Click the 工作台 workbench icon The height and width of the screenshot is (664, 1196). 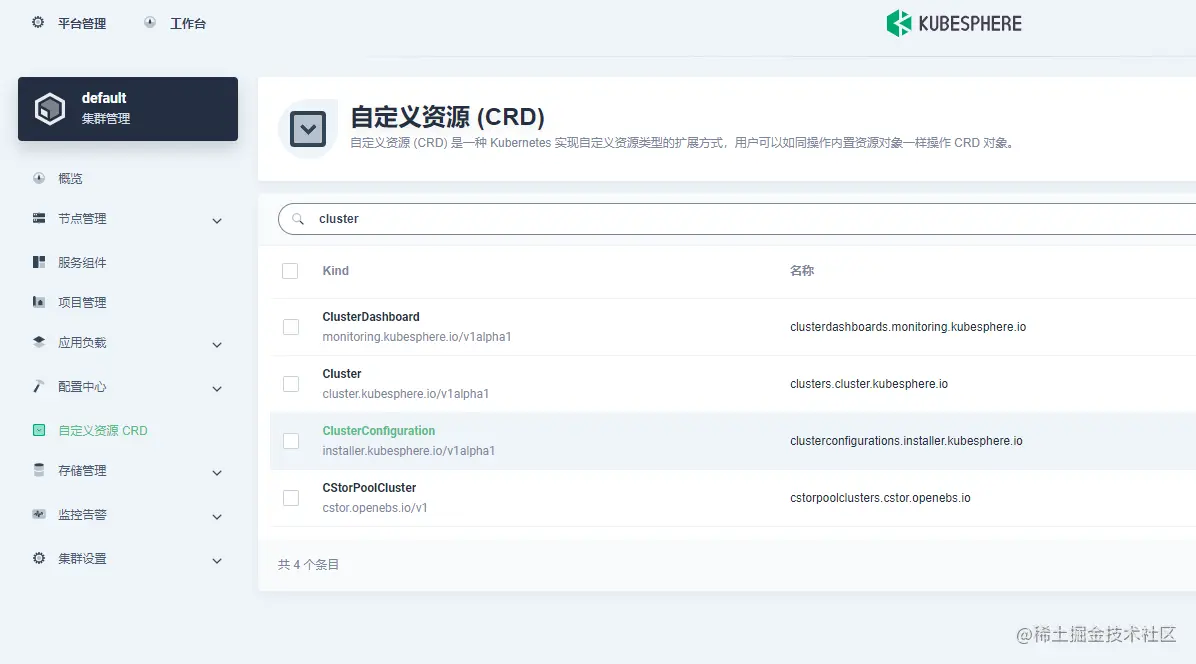tap(150, 23)
